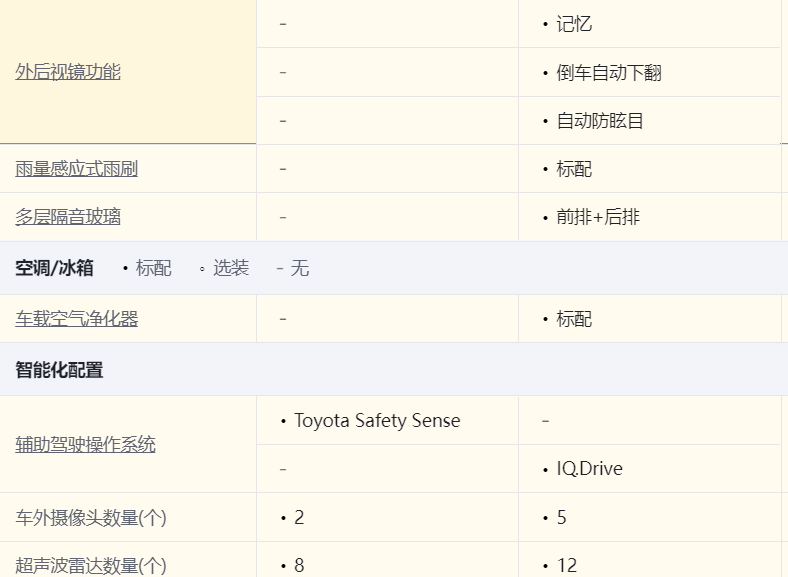Screen dimensions: 788x577
Task: Open the 多层隔音玻璃 parameter link
Action: click(x=68, y=217)
